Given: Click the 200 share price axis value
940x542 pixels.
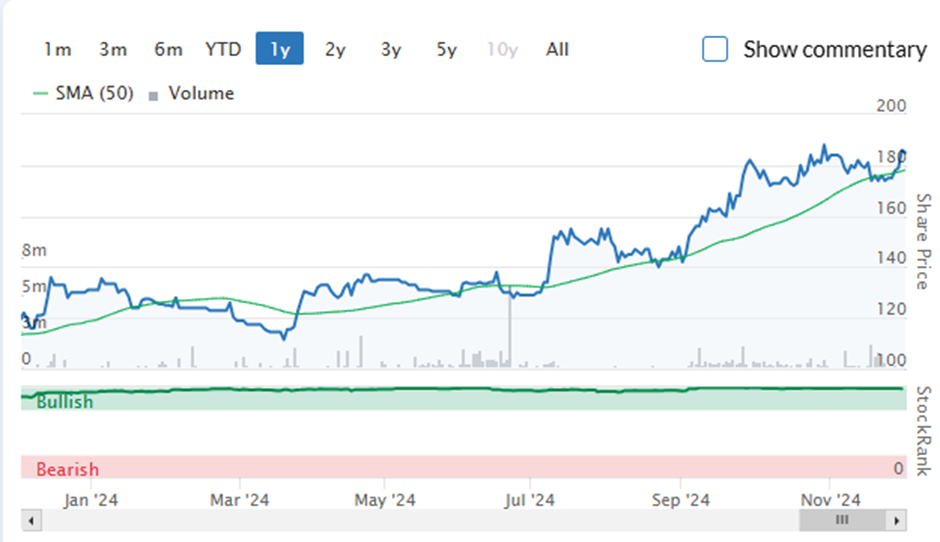Looking at the screenshot, I should point(891,106).
